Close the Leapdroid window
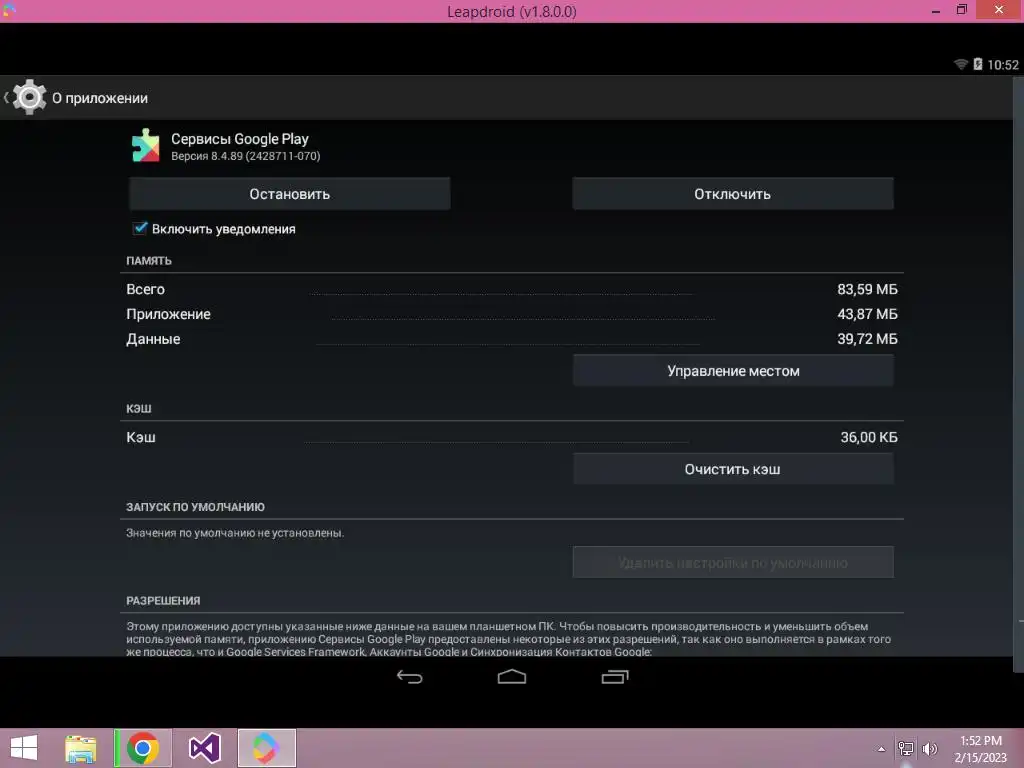 [999, 10]
